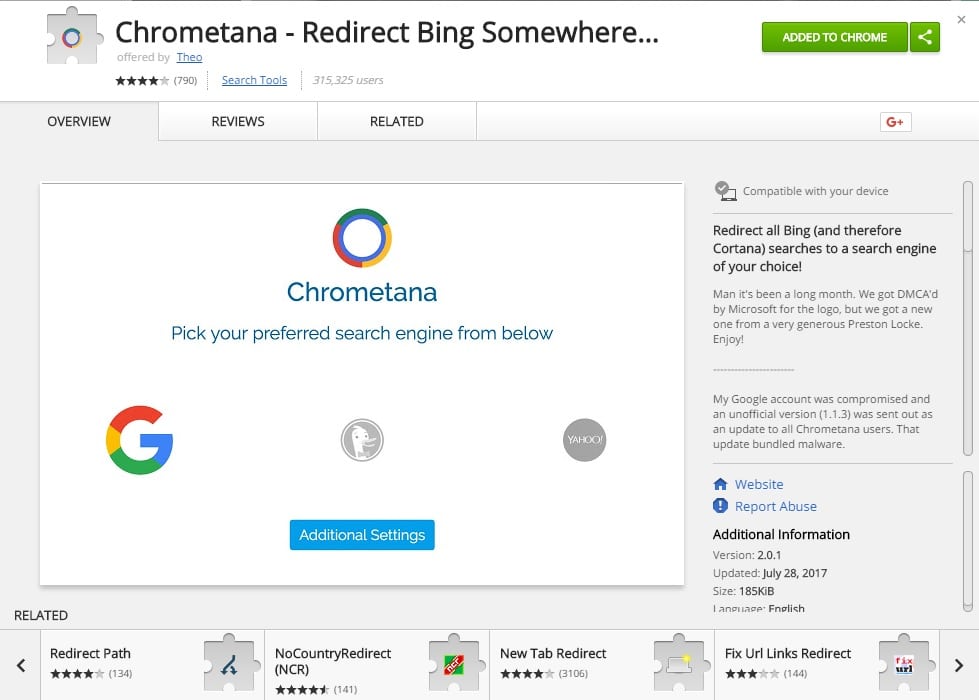
Task: Click the description panel scrollbar
Action: [x=968, y=318]
